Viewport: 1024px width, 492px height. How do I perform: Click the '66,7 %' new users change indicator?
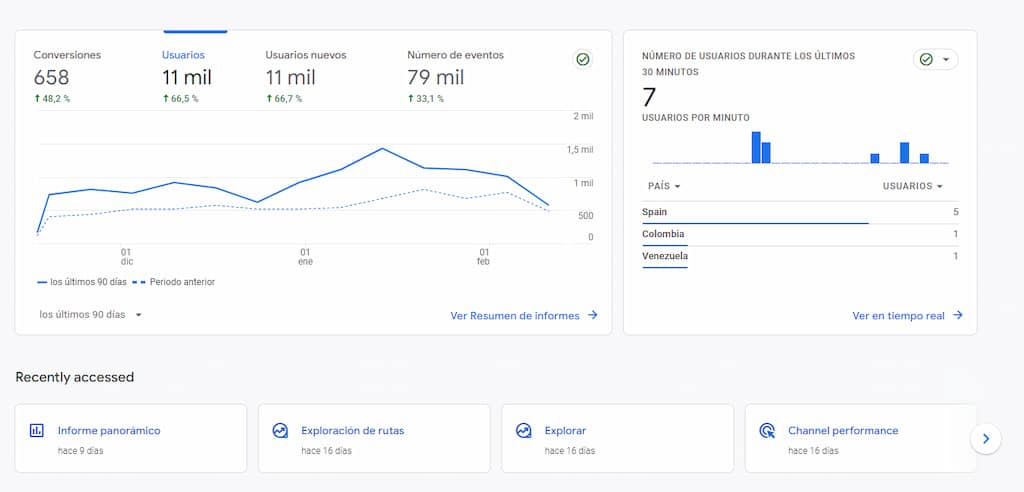pos(283,99)
